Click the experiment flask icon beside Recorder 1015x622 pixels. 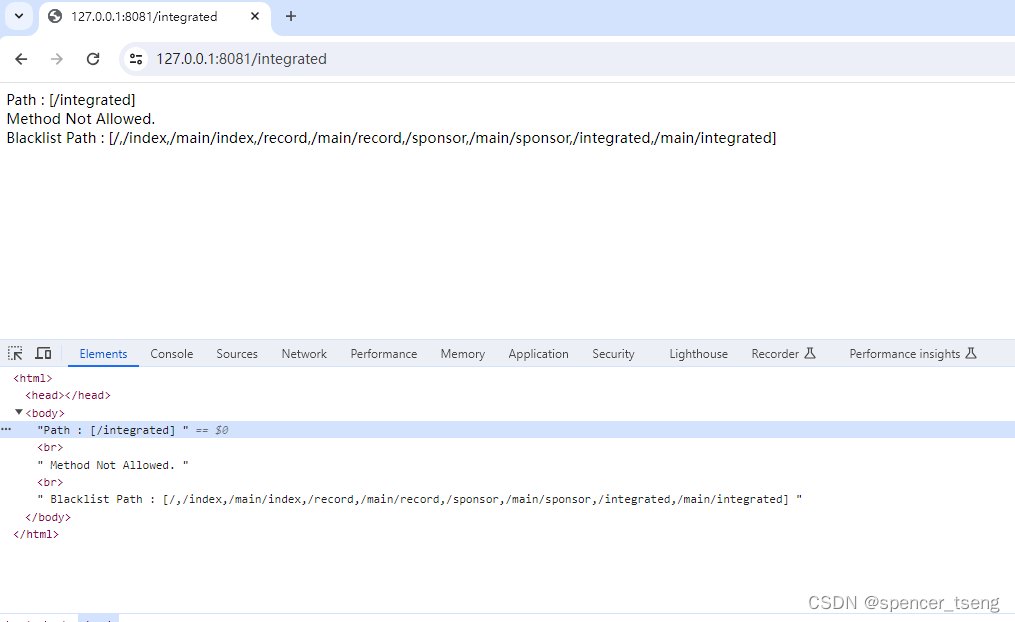click(812, 352)
